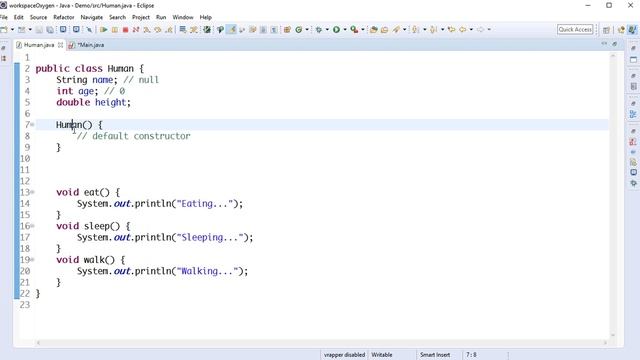Viewport: 640px width, 360px height.
Task: Click the Disconnect debug icon
Action: coord(136,29)
